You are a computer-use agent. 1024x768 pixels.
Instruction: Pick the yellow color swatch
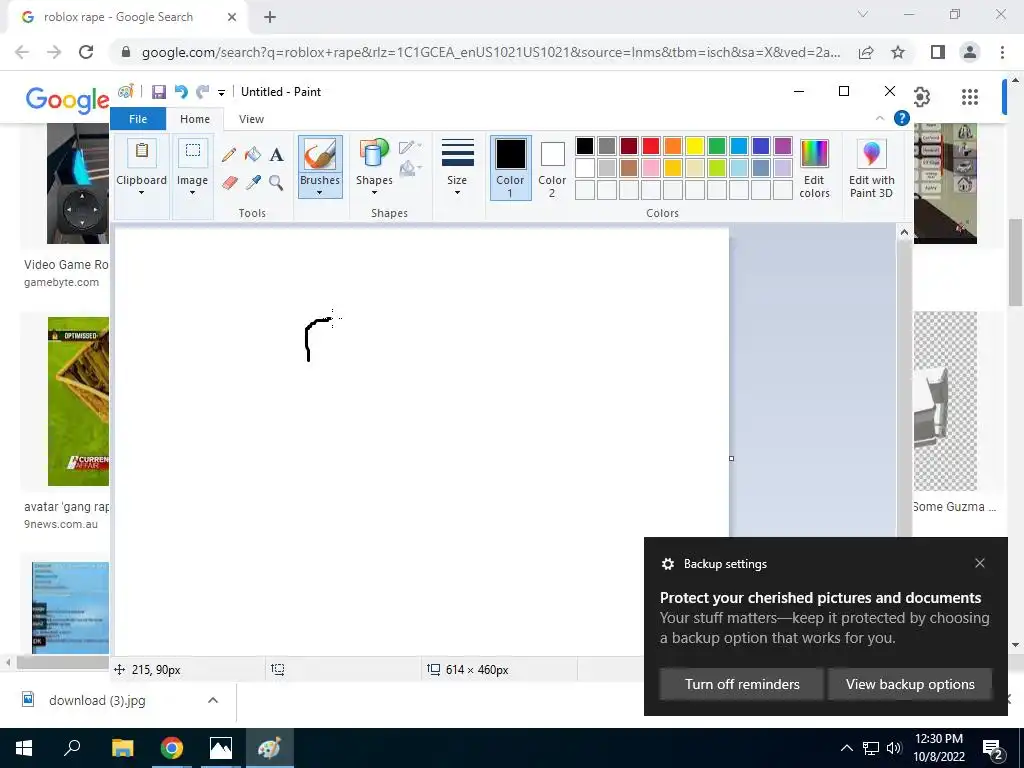click(x=695, y=146)
